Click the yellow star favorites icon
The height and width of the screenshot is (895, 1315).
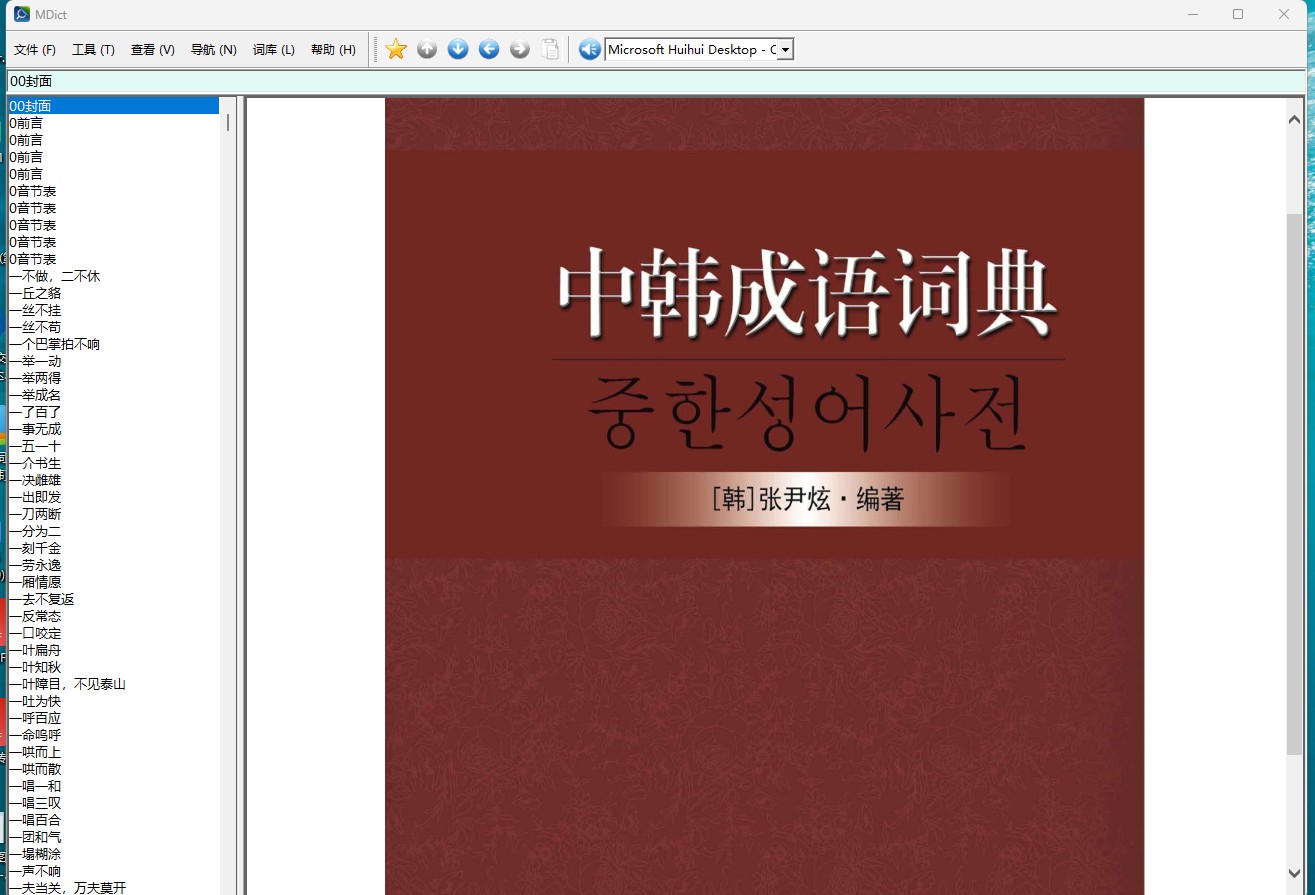(396, 49)
